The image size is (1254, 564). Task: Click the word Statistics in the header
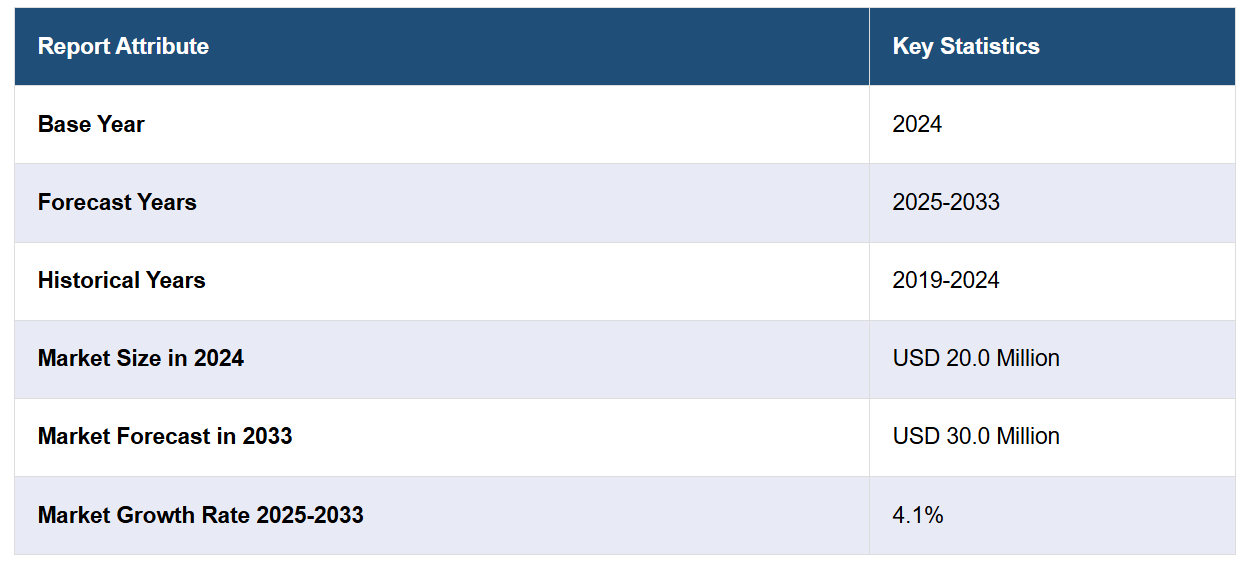click(x=989, y=46)
